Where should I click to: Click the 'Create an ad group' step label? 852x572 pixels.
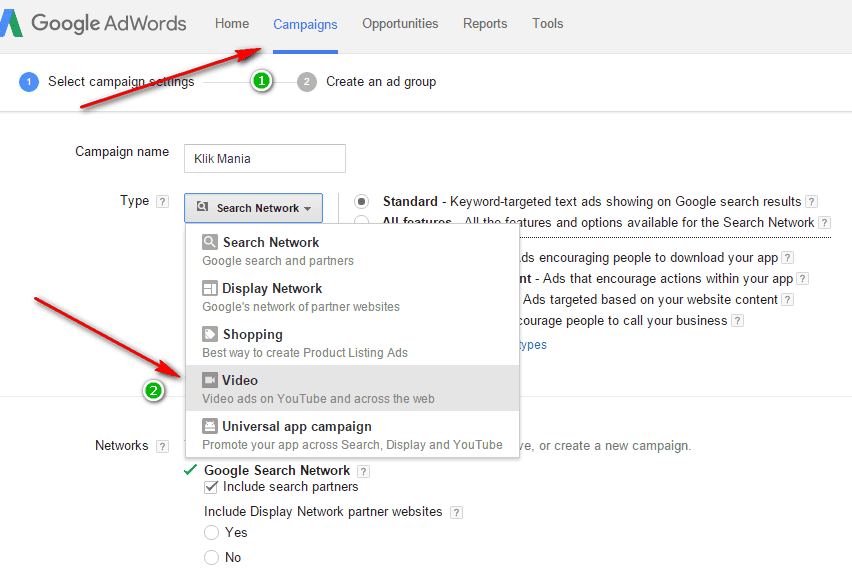click(x=381, y=81)
